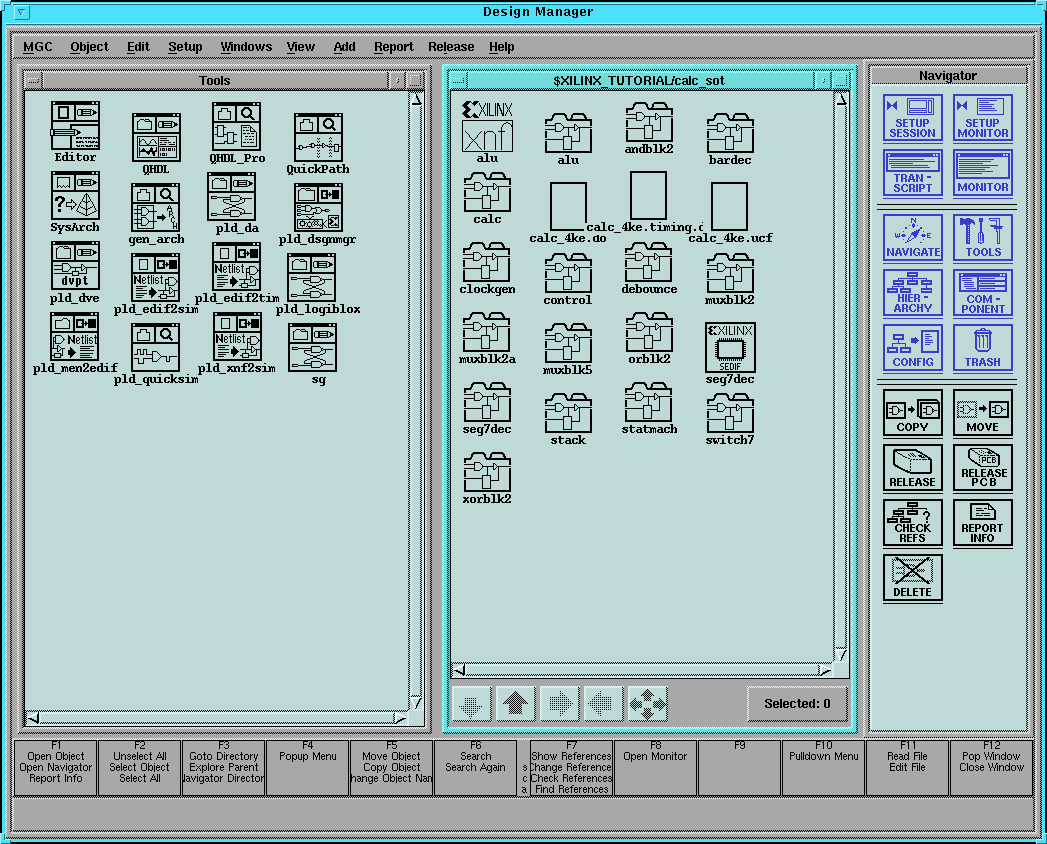Click the pld_logiblox tool icon

[x=312, y=278]
